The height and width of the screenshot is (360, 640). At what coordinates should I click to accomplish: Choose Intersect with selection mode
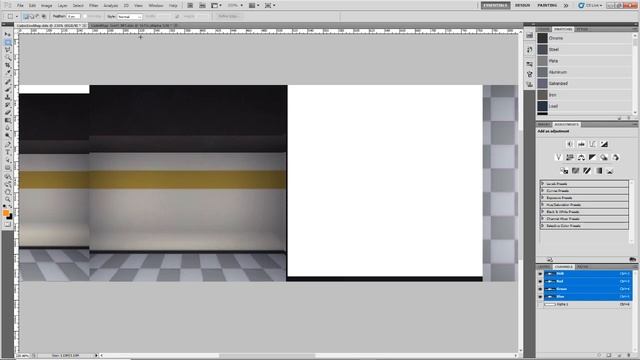(x=44, y=16)
